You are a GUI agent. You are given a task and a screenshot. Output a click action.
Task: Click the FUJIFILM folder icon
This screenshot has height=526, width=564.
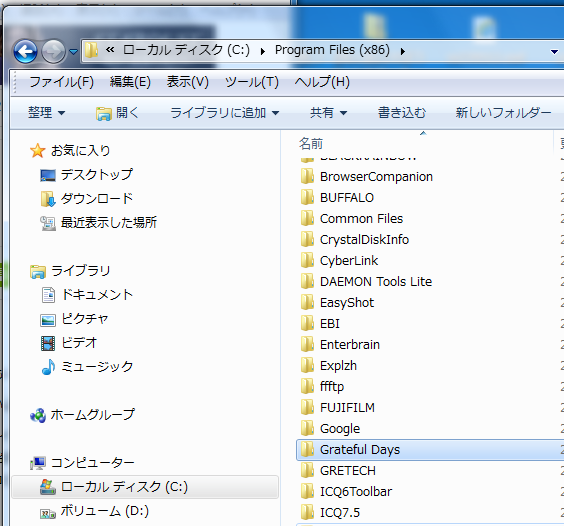[x=307, y=407]
